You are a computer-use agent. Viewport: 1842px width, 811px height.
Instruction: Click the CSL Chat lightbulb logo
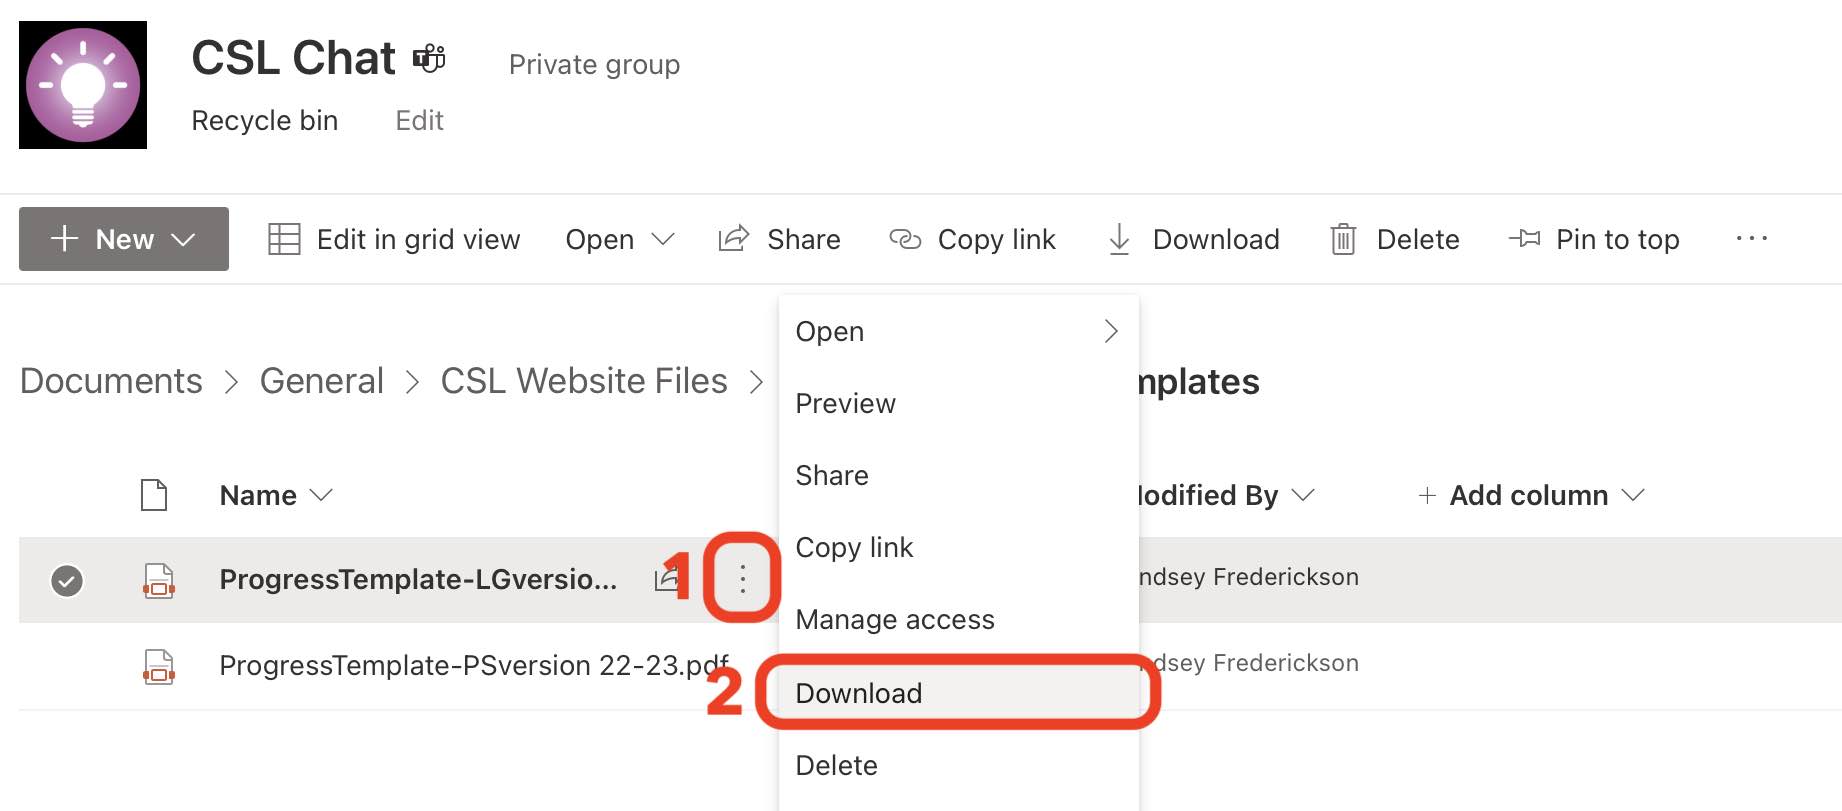[83, 85]
